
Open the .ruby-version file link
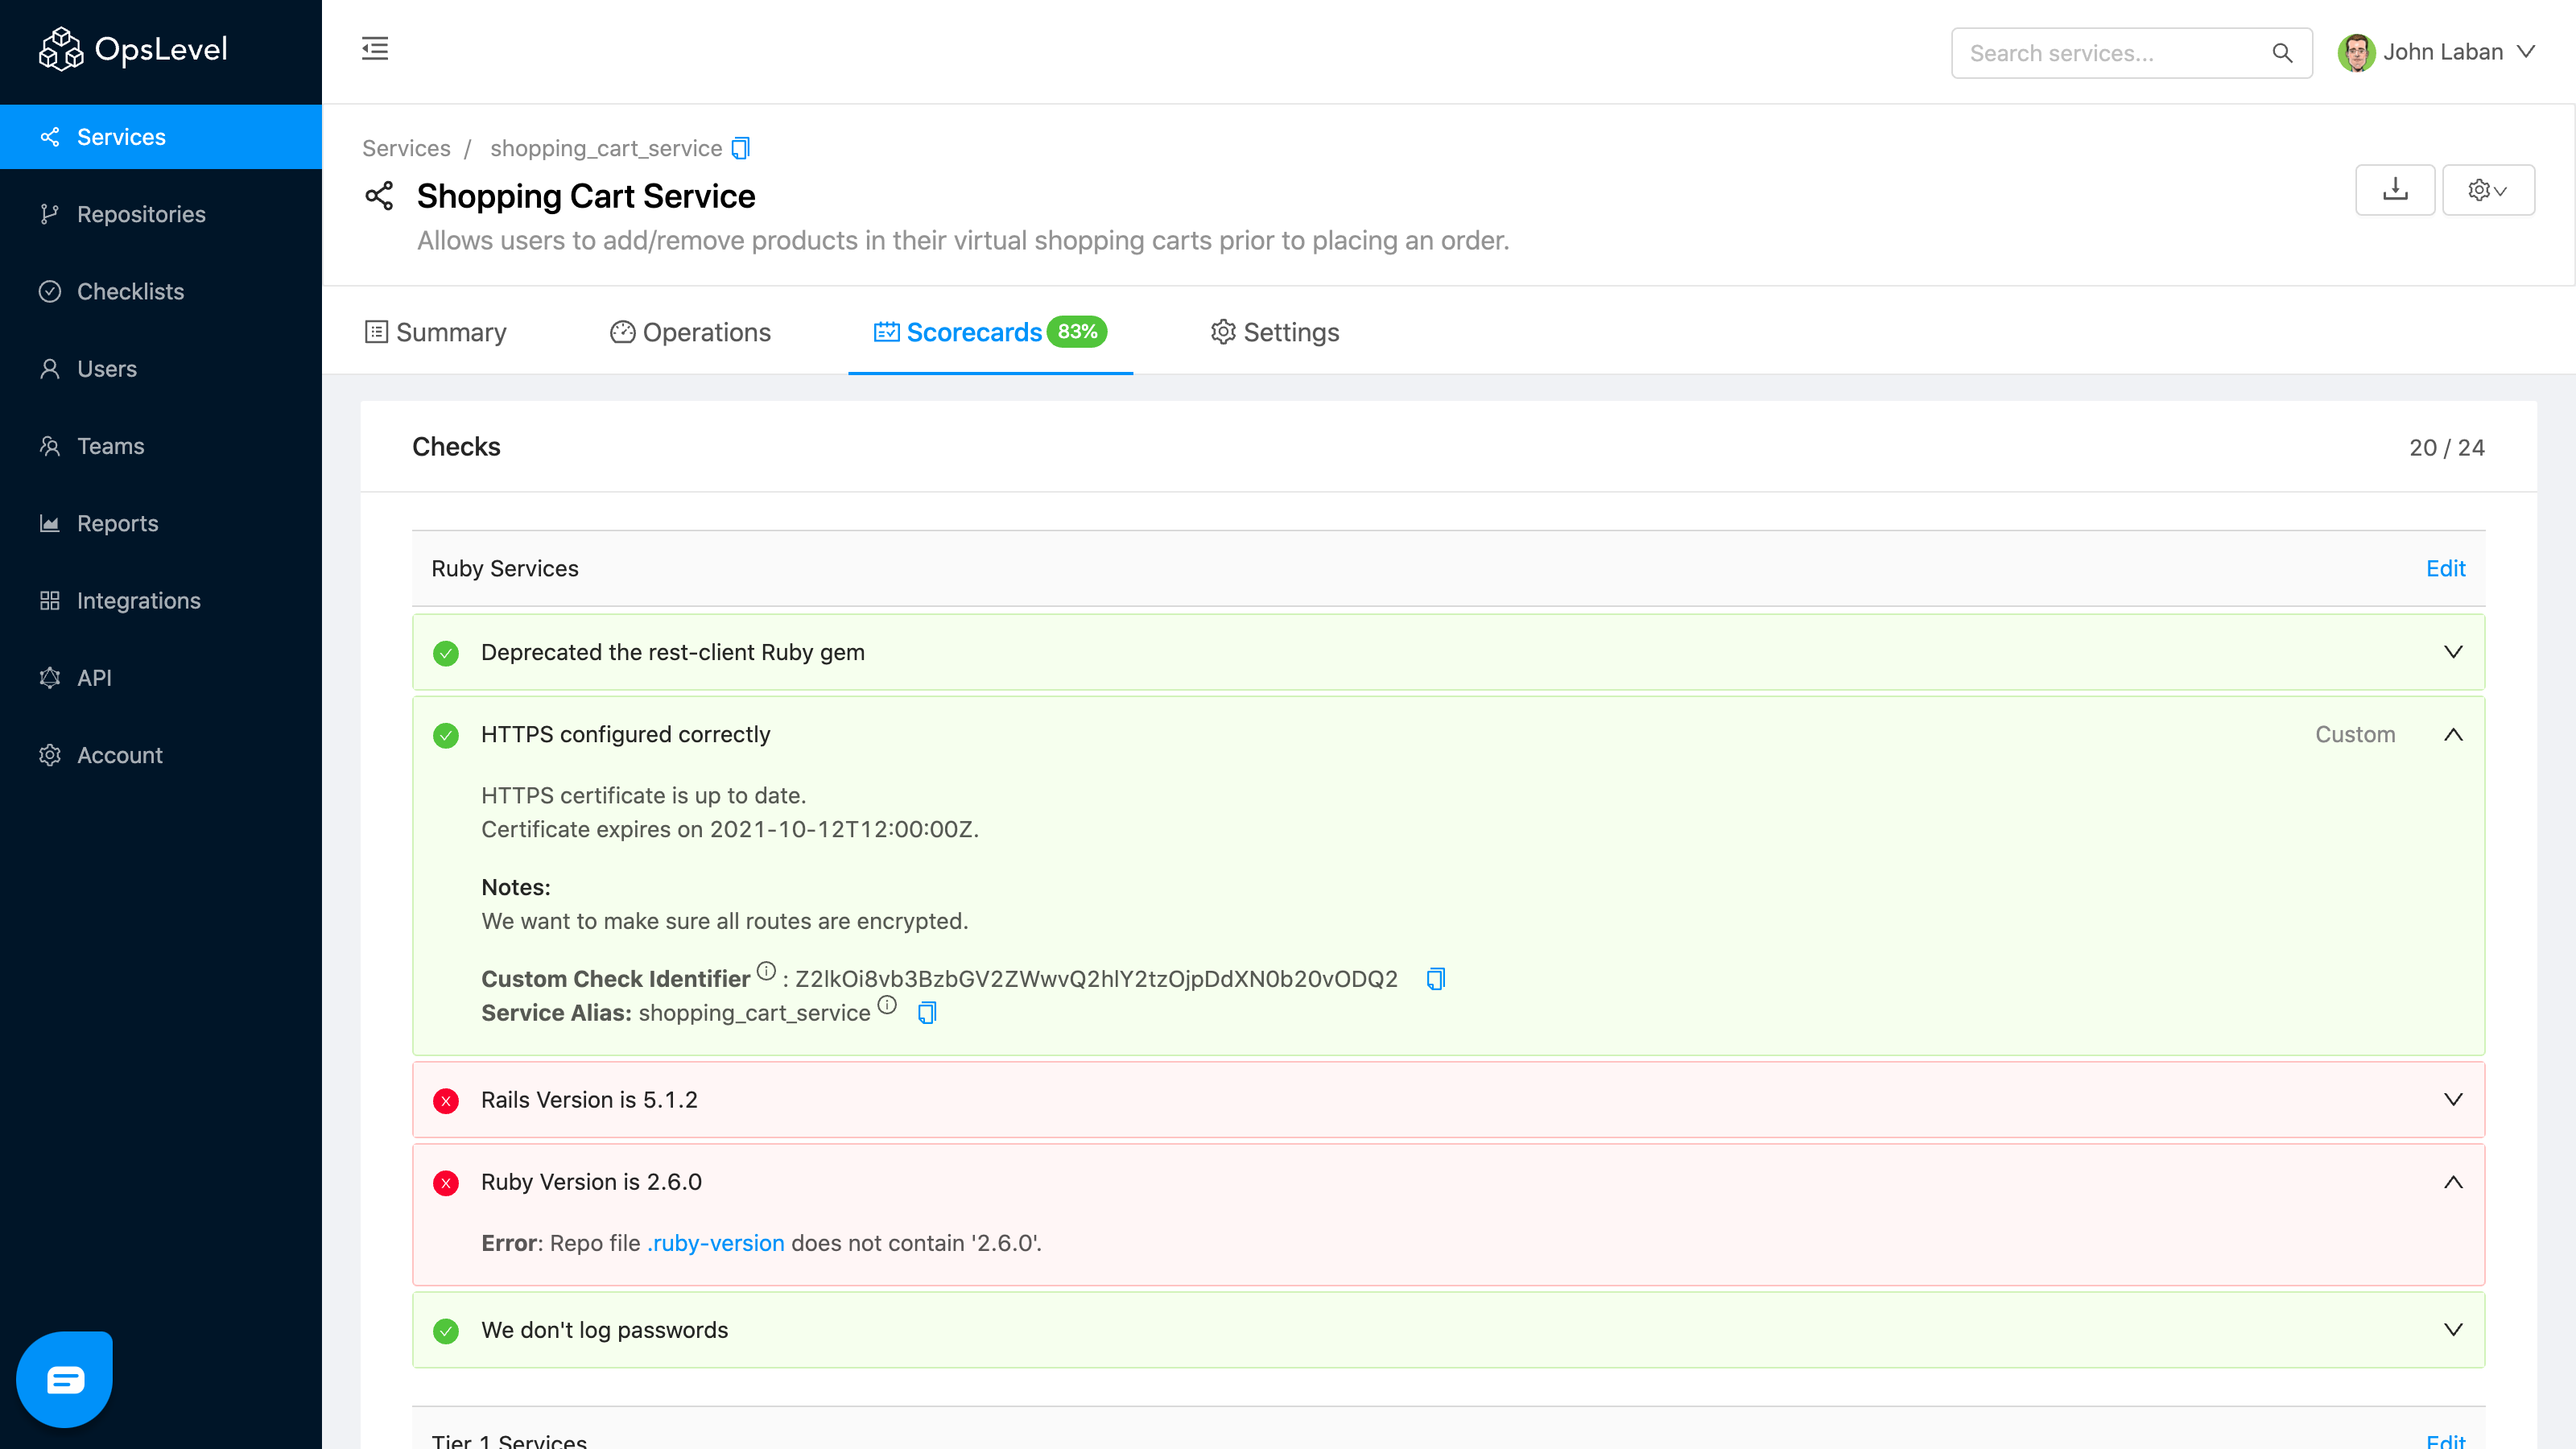[x=716, y=1243]
